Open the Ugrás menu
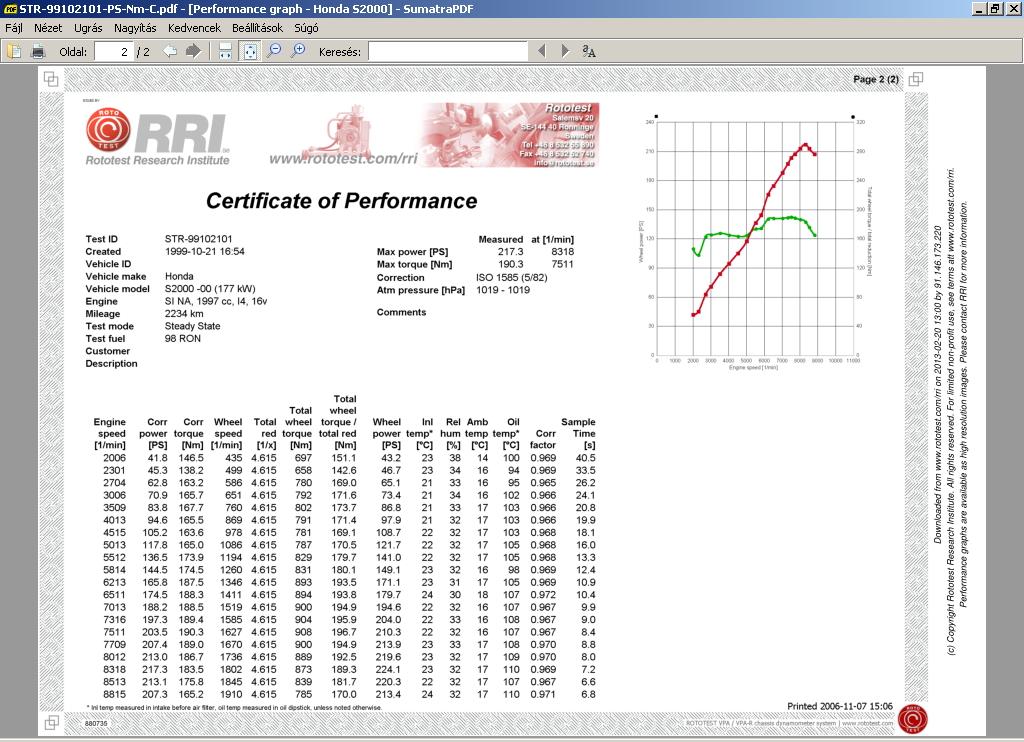The image size is (1024, 742). [88, 28]
